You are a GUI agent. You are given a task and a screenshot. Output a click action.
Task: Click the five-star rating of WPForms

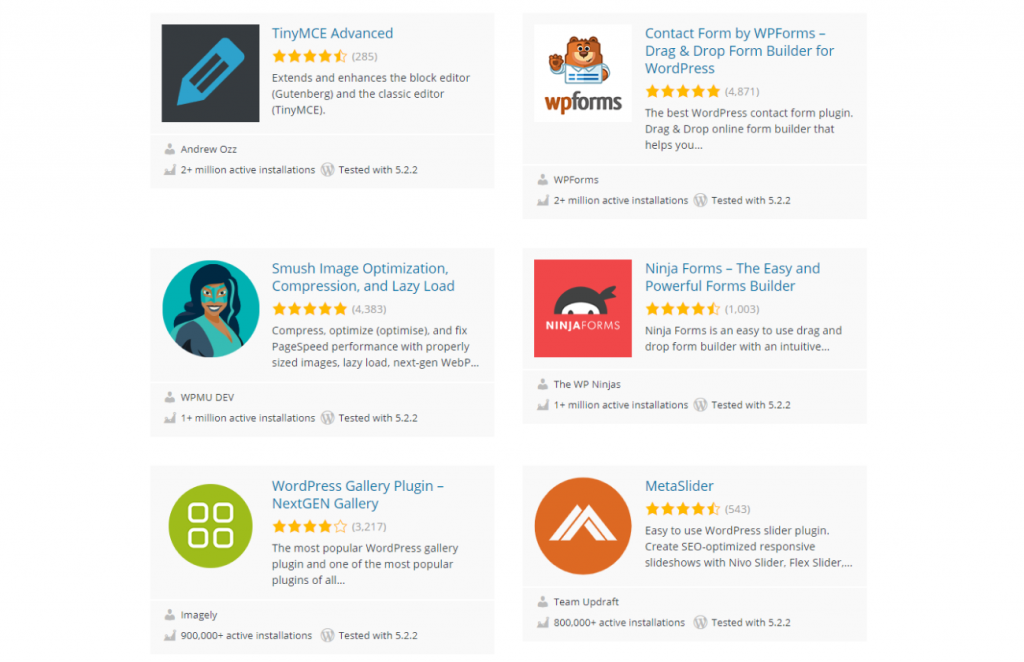(682, 91)
